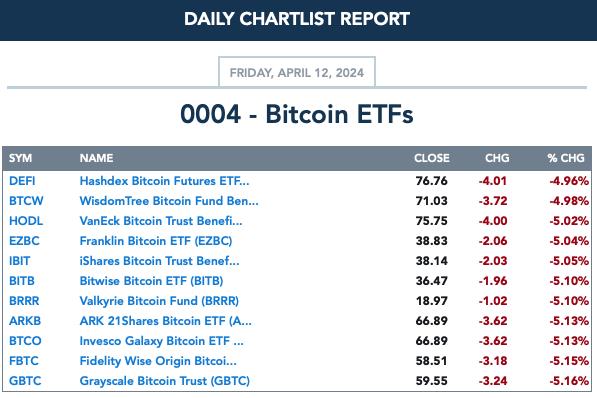This screenshot has height=398, width=597.
Task: Select the % CHG column header
Action: tap(566, 158)
